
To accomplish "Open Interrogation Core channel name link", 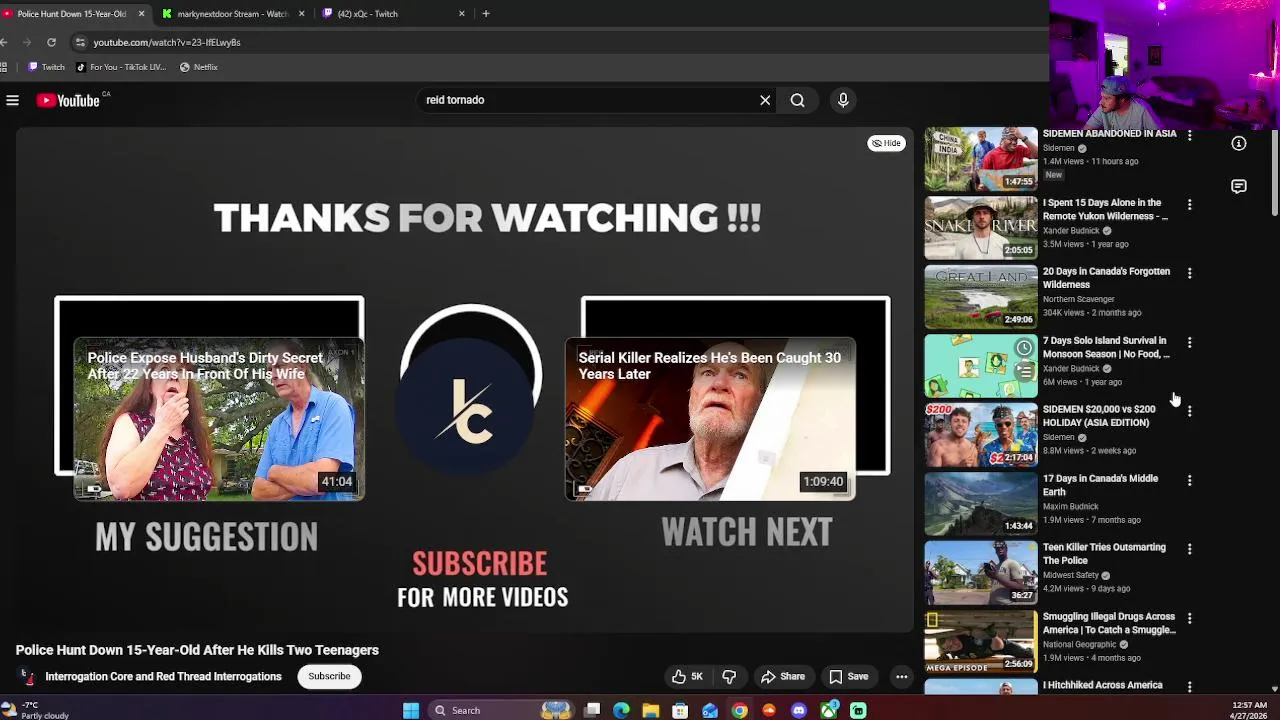I will click(163, 677).
